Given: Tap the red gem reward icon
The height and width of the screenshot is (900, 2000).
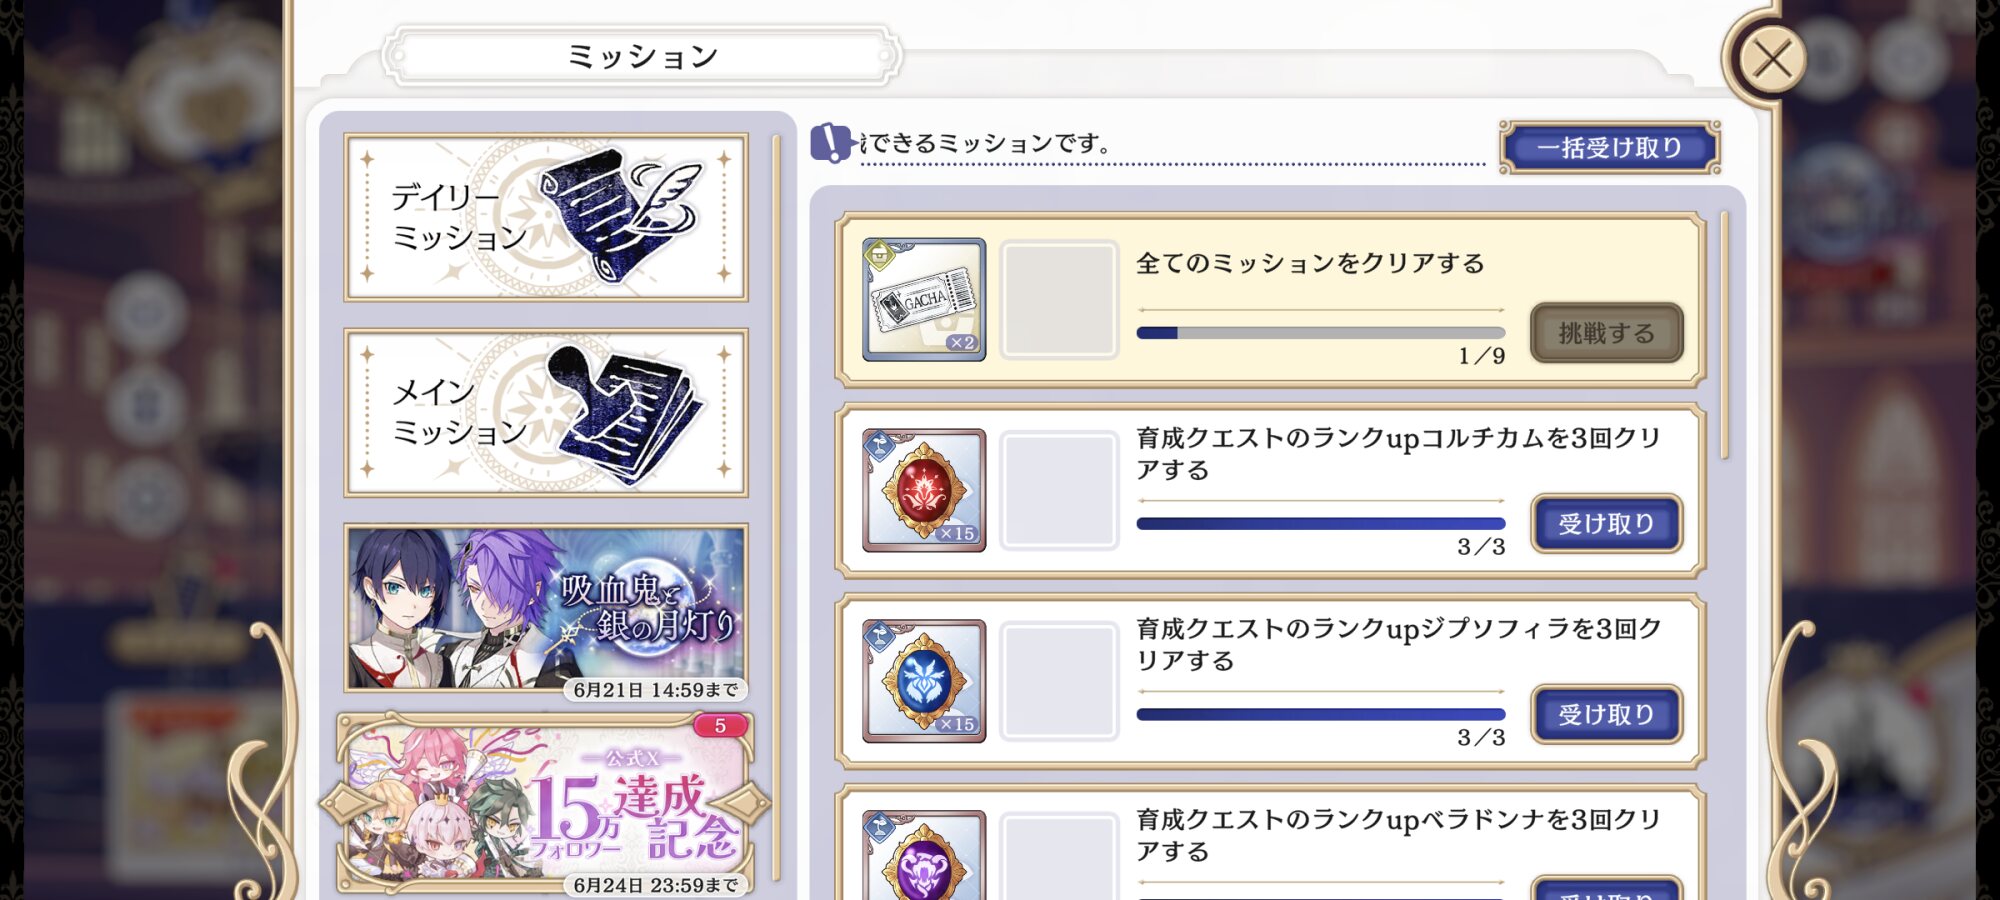Looking at the screenshot, I should click(x=924, y=490).
